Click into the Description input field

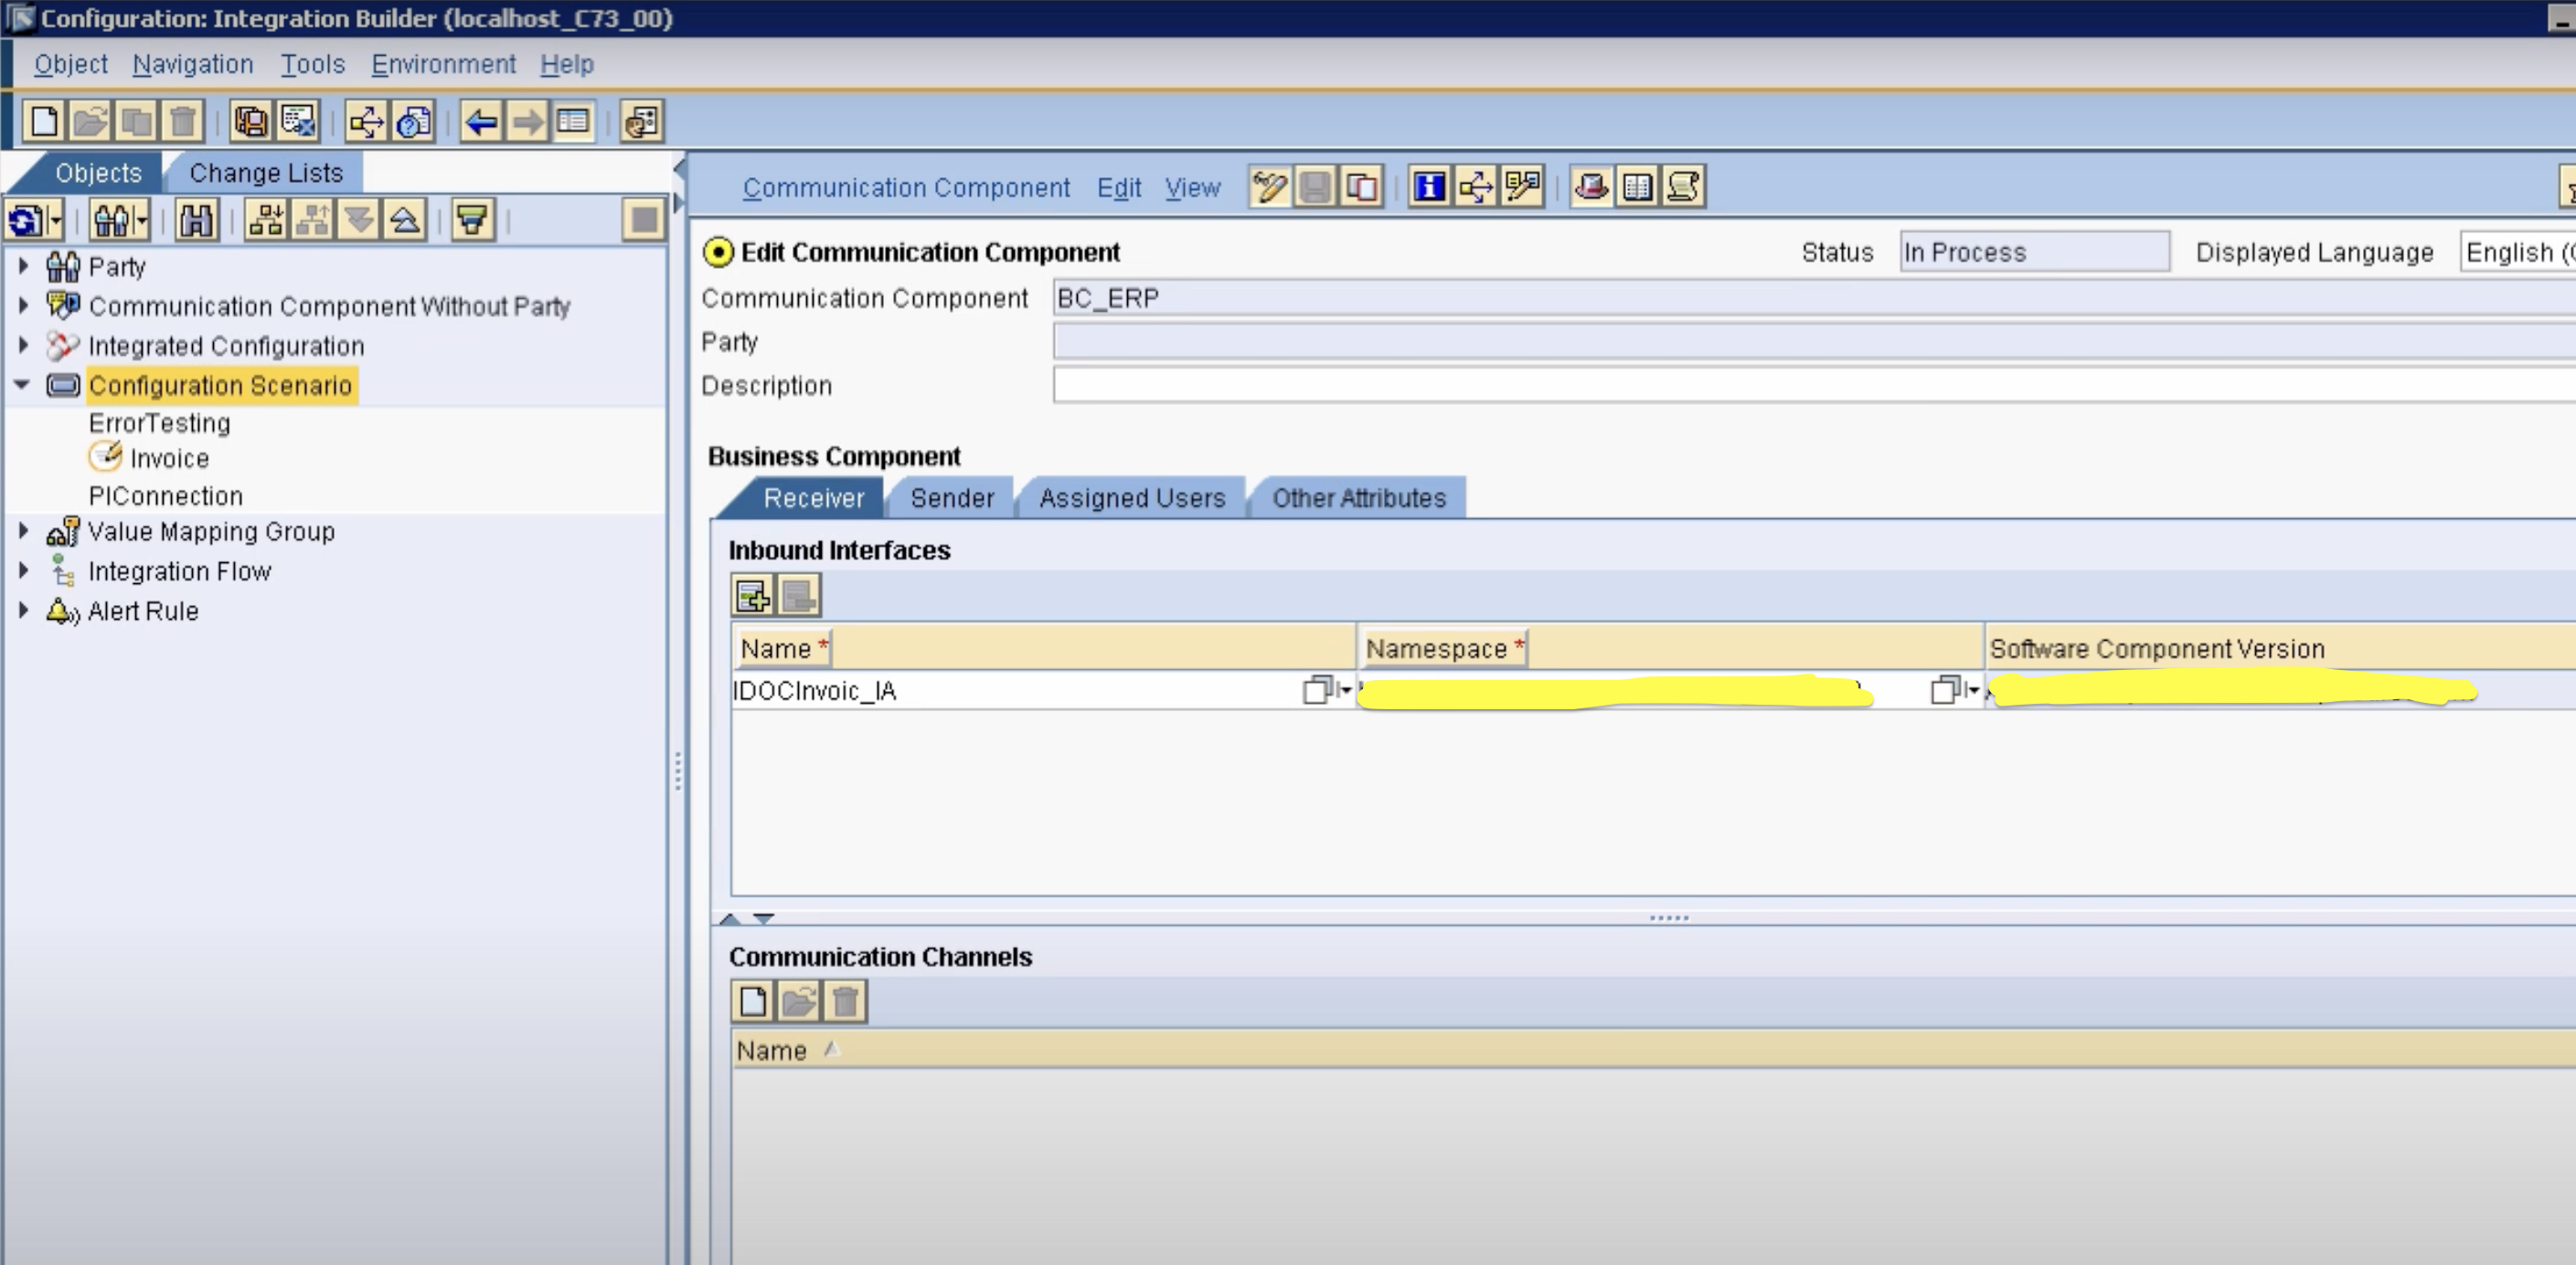pyautogui.click(x=1800, y=386)
